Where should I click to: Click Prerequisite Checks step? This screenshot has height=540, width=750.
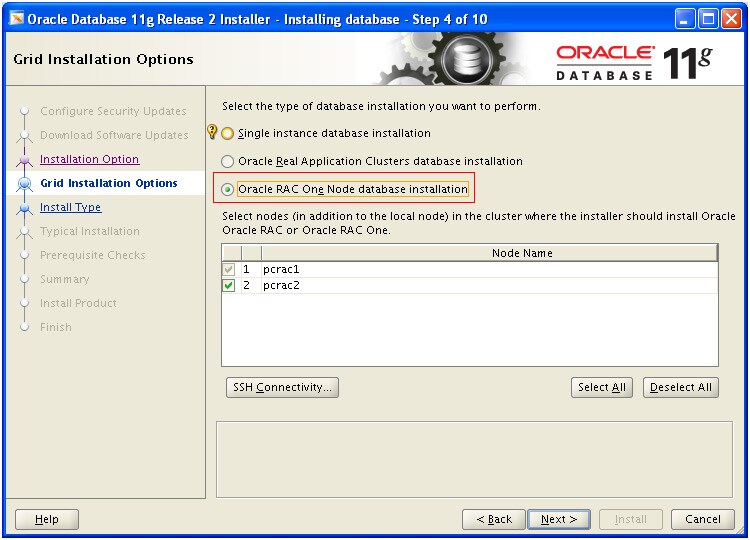[93, 255]
